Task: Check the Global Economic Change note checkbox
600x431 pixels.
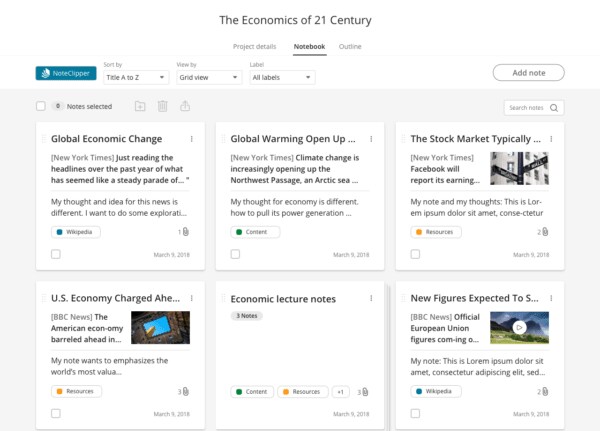Action: (x=56, y=254)
